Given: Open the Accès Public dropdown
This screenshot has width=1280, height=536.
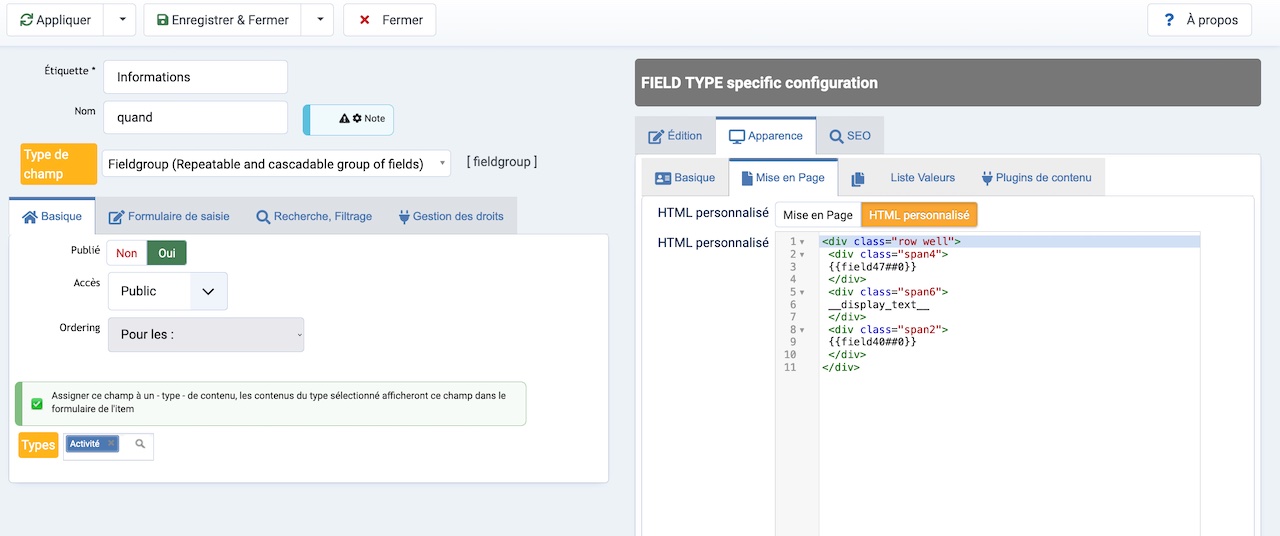Looking at the screenshot, I should click(x=168, y=291).
